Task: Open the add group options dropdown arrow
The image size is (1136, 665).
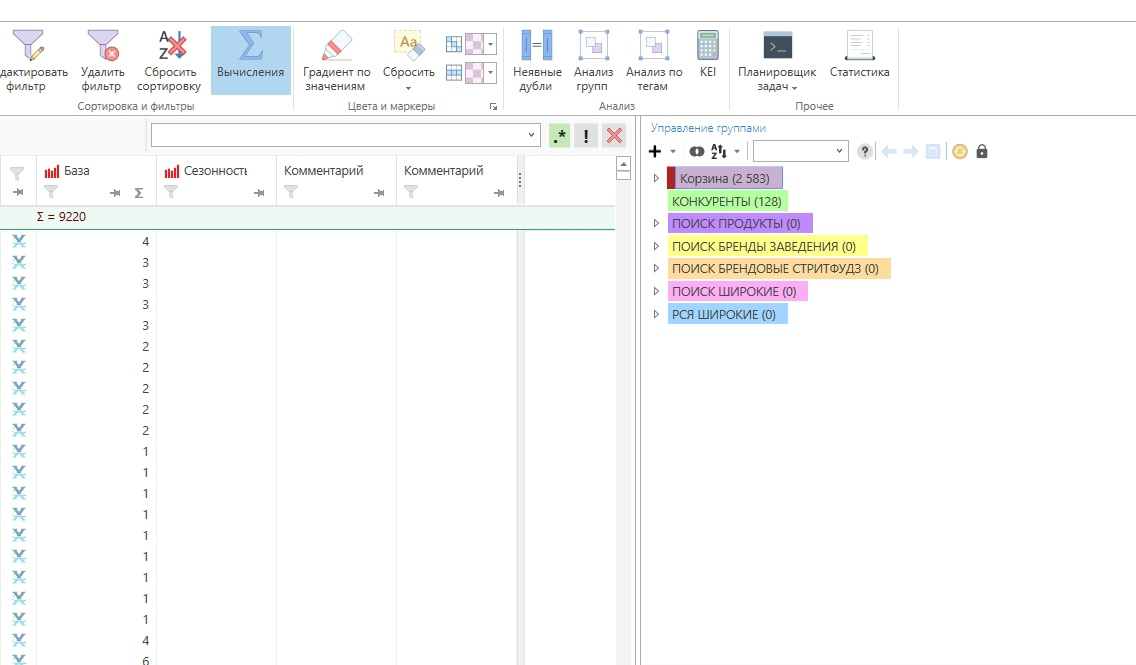Action: pyautogui.click(x=672, y=151)
